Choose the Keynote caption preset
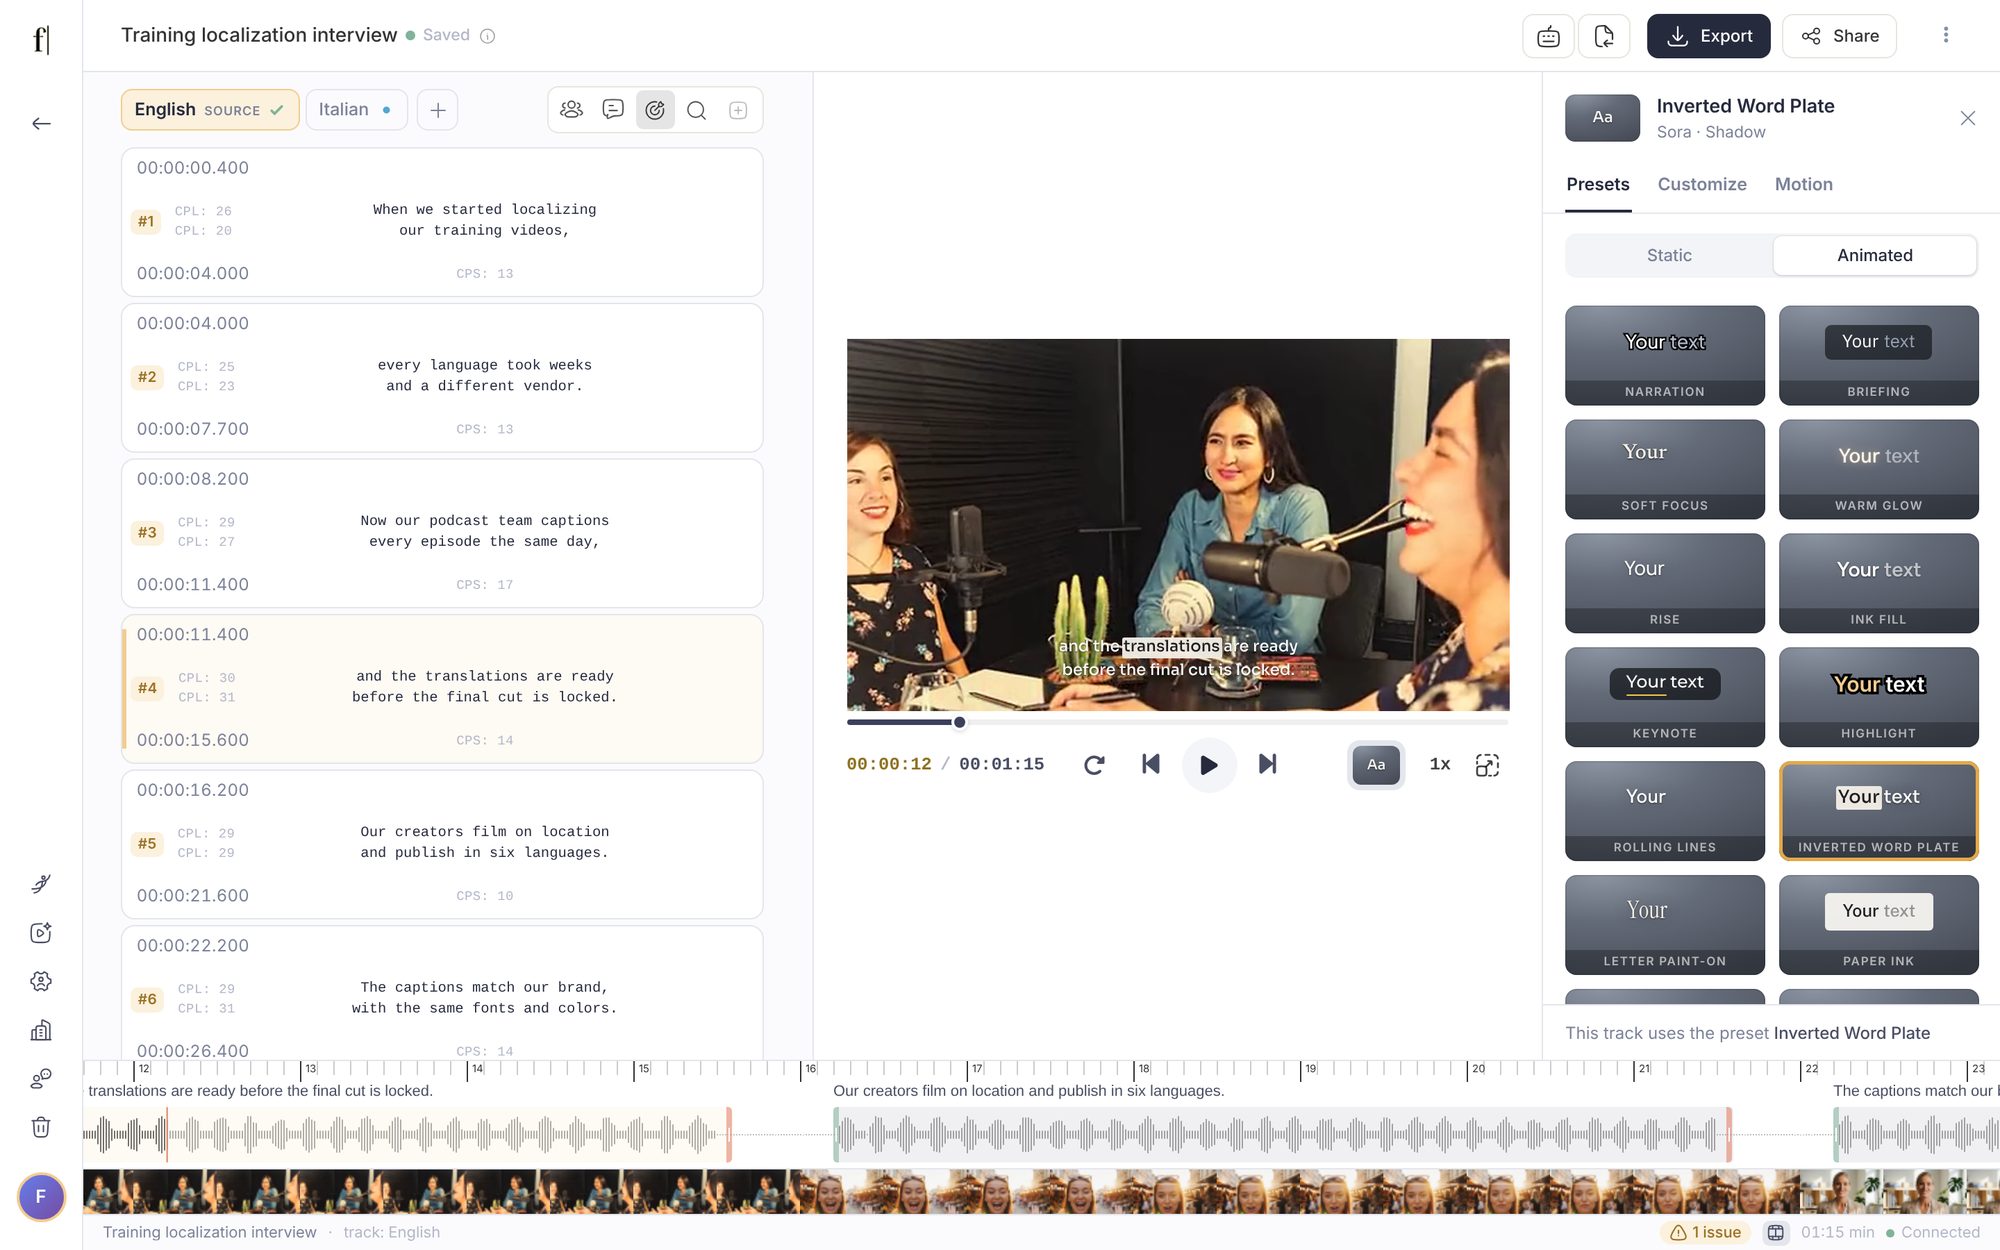This screenshot has width=2000, height=1250. (x=1665, y=698)
